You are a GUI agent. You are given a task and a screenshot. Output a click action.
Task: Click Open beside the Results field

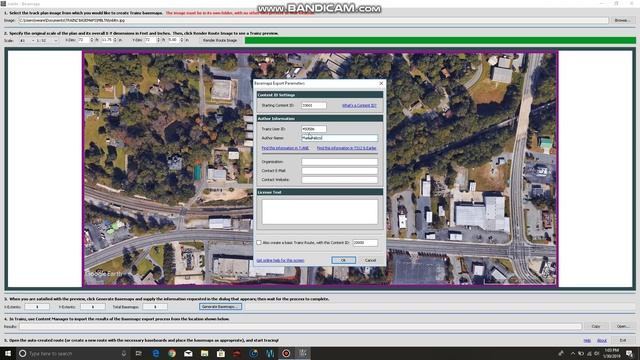[x=622, y=326]
